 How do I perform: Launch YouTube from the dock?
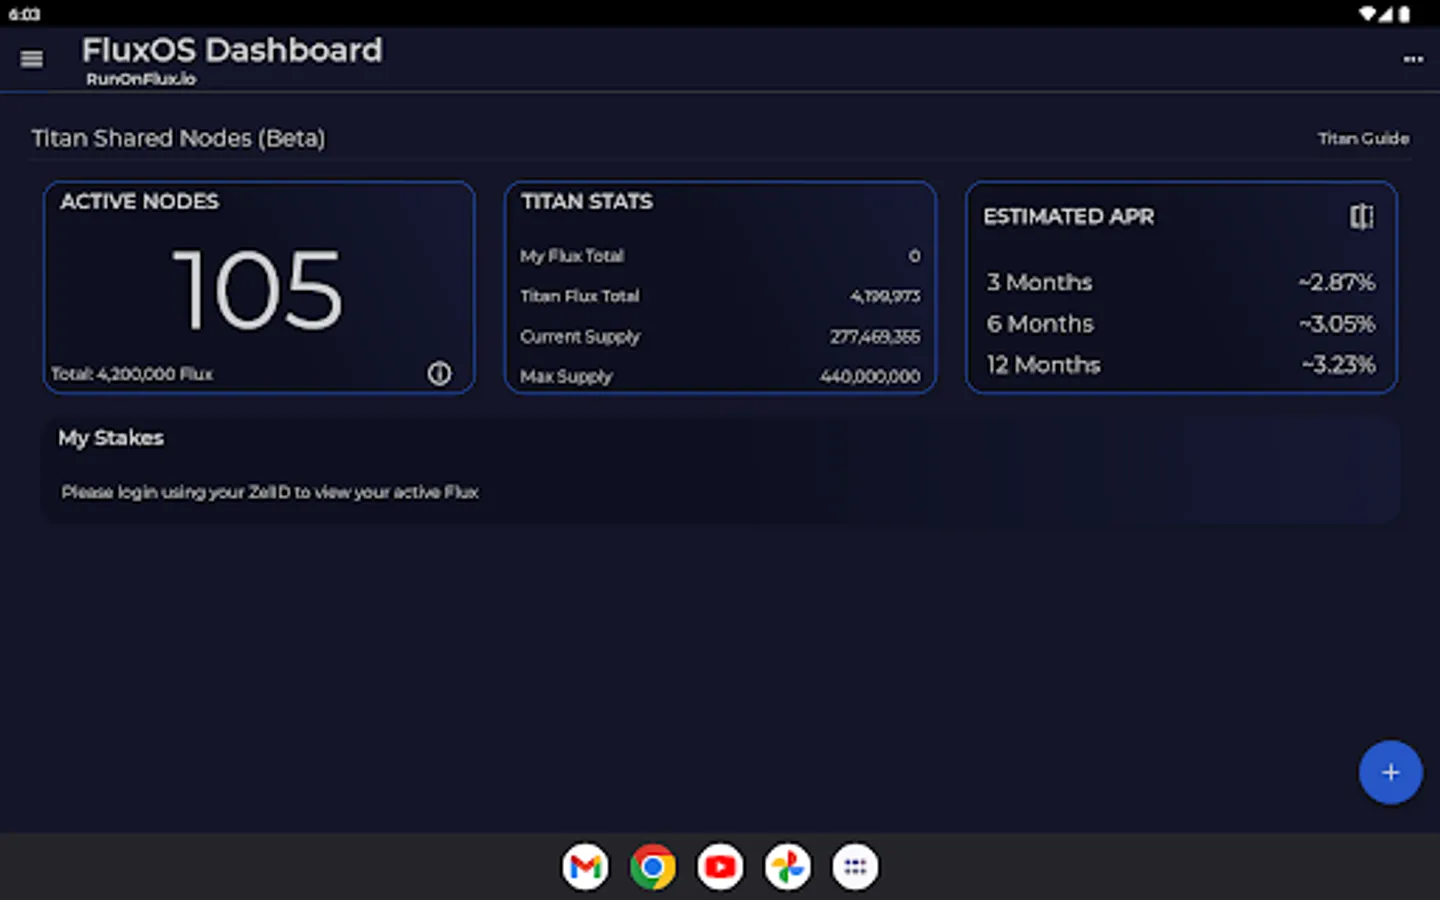coord(720,867)
